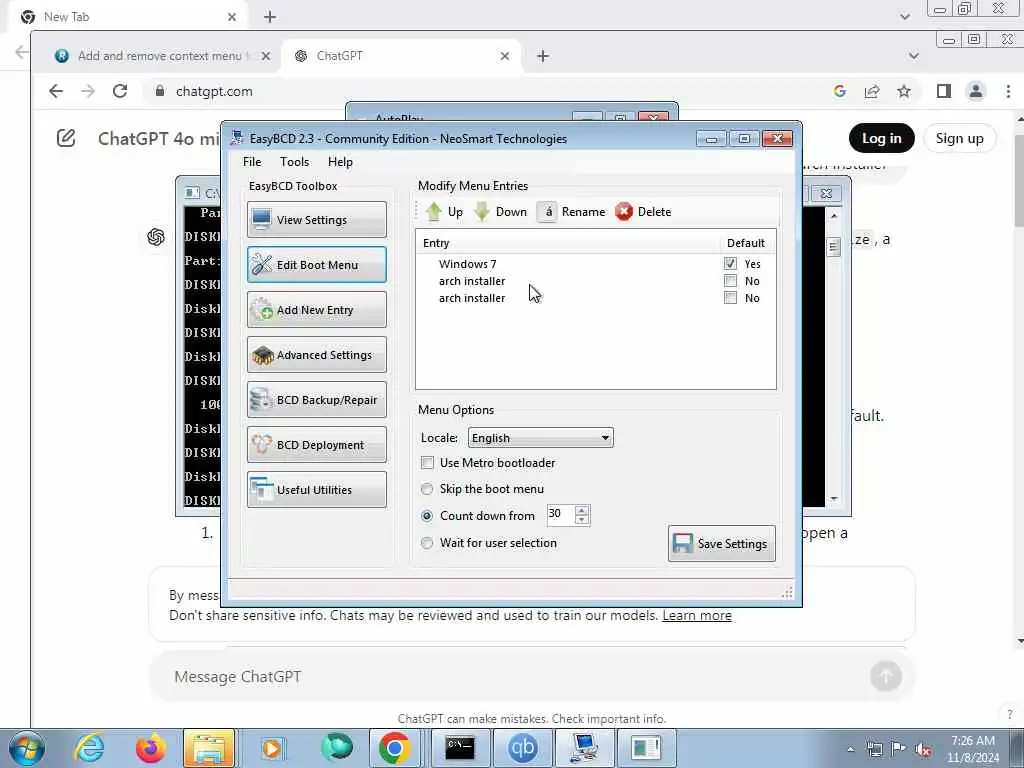Uncheck default checkbox for Windows 7
The height and width of the screenshot is (768, 1024).
pos(730,263)
